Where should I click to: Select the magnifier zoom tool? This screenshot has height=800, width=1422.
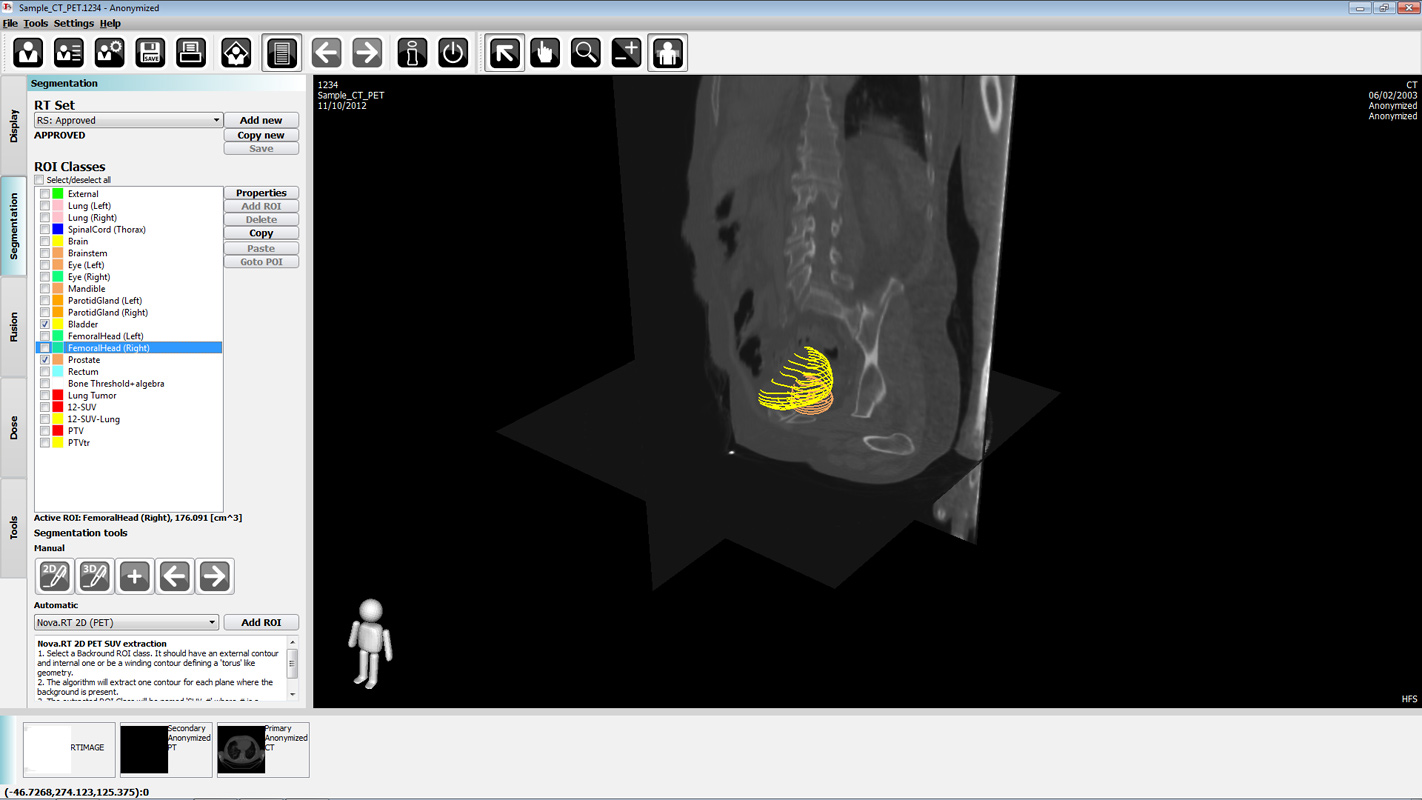click(x=586, y=52)
